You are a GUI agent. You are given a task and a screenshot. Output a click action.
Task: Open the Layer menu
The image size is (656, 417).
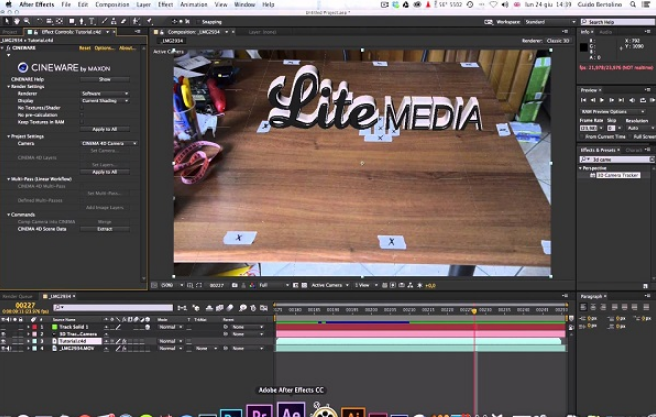click(143, 5)
